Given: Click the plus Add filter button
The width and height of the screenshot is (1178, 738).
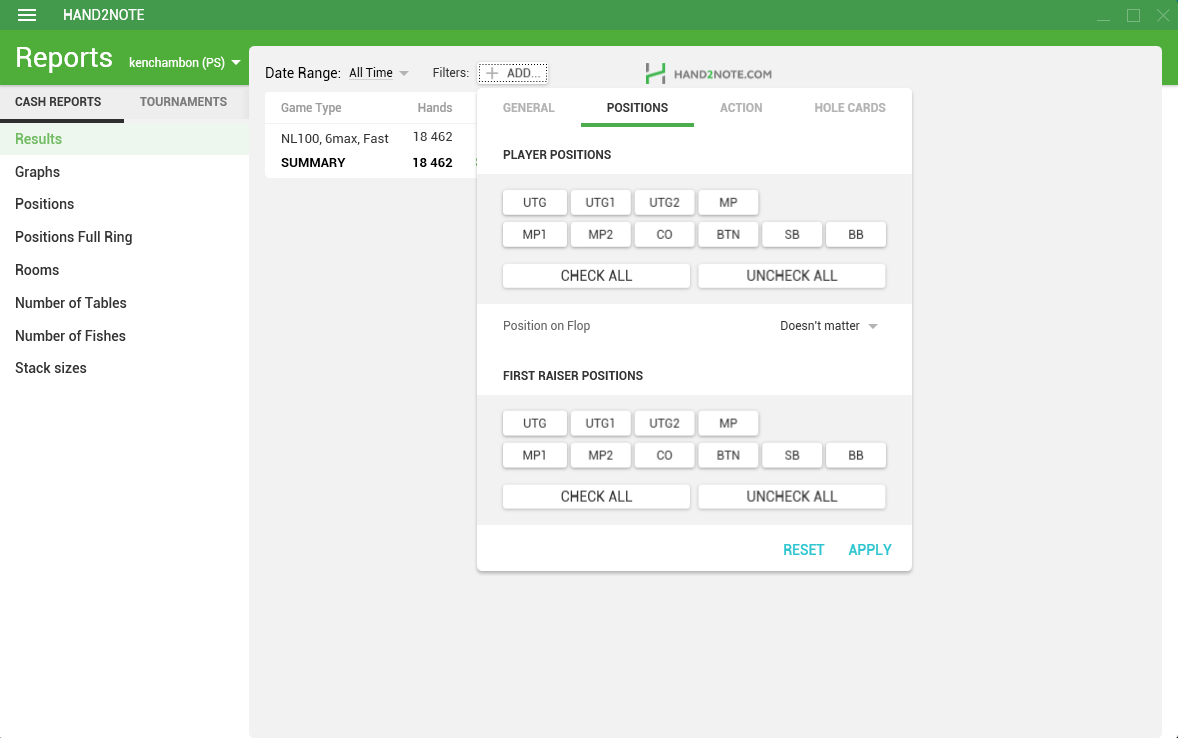Looking at the screenshot, I should tap(513, 73).
